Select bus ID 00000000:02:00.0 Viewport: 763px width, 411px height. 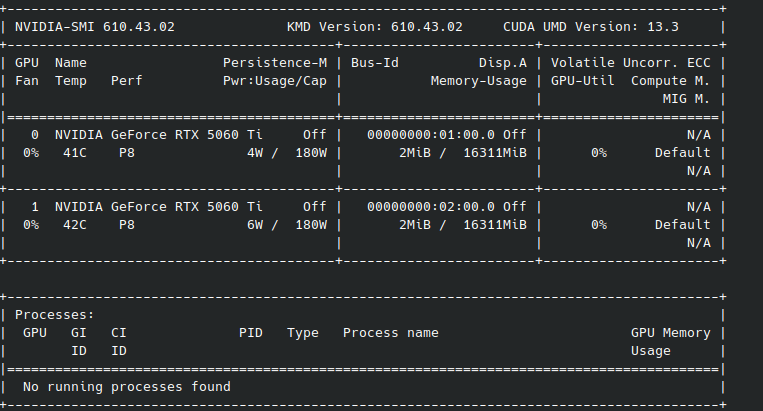click(431, 207)
